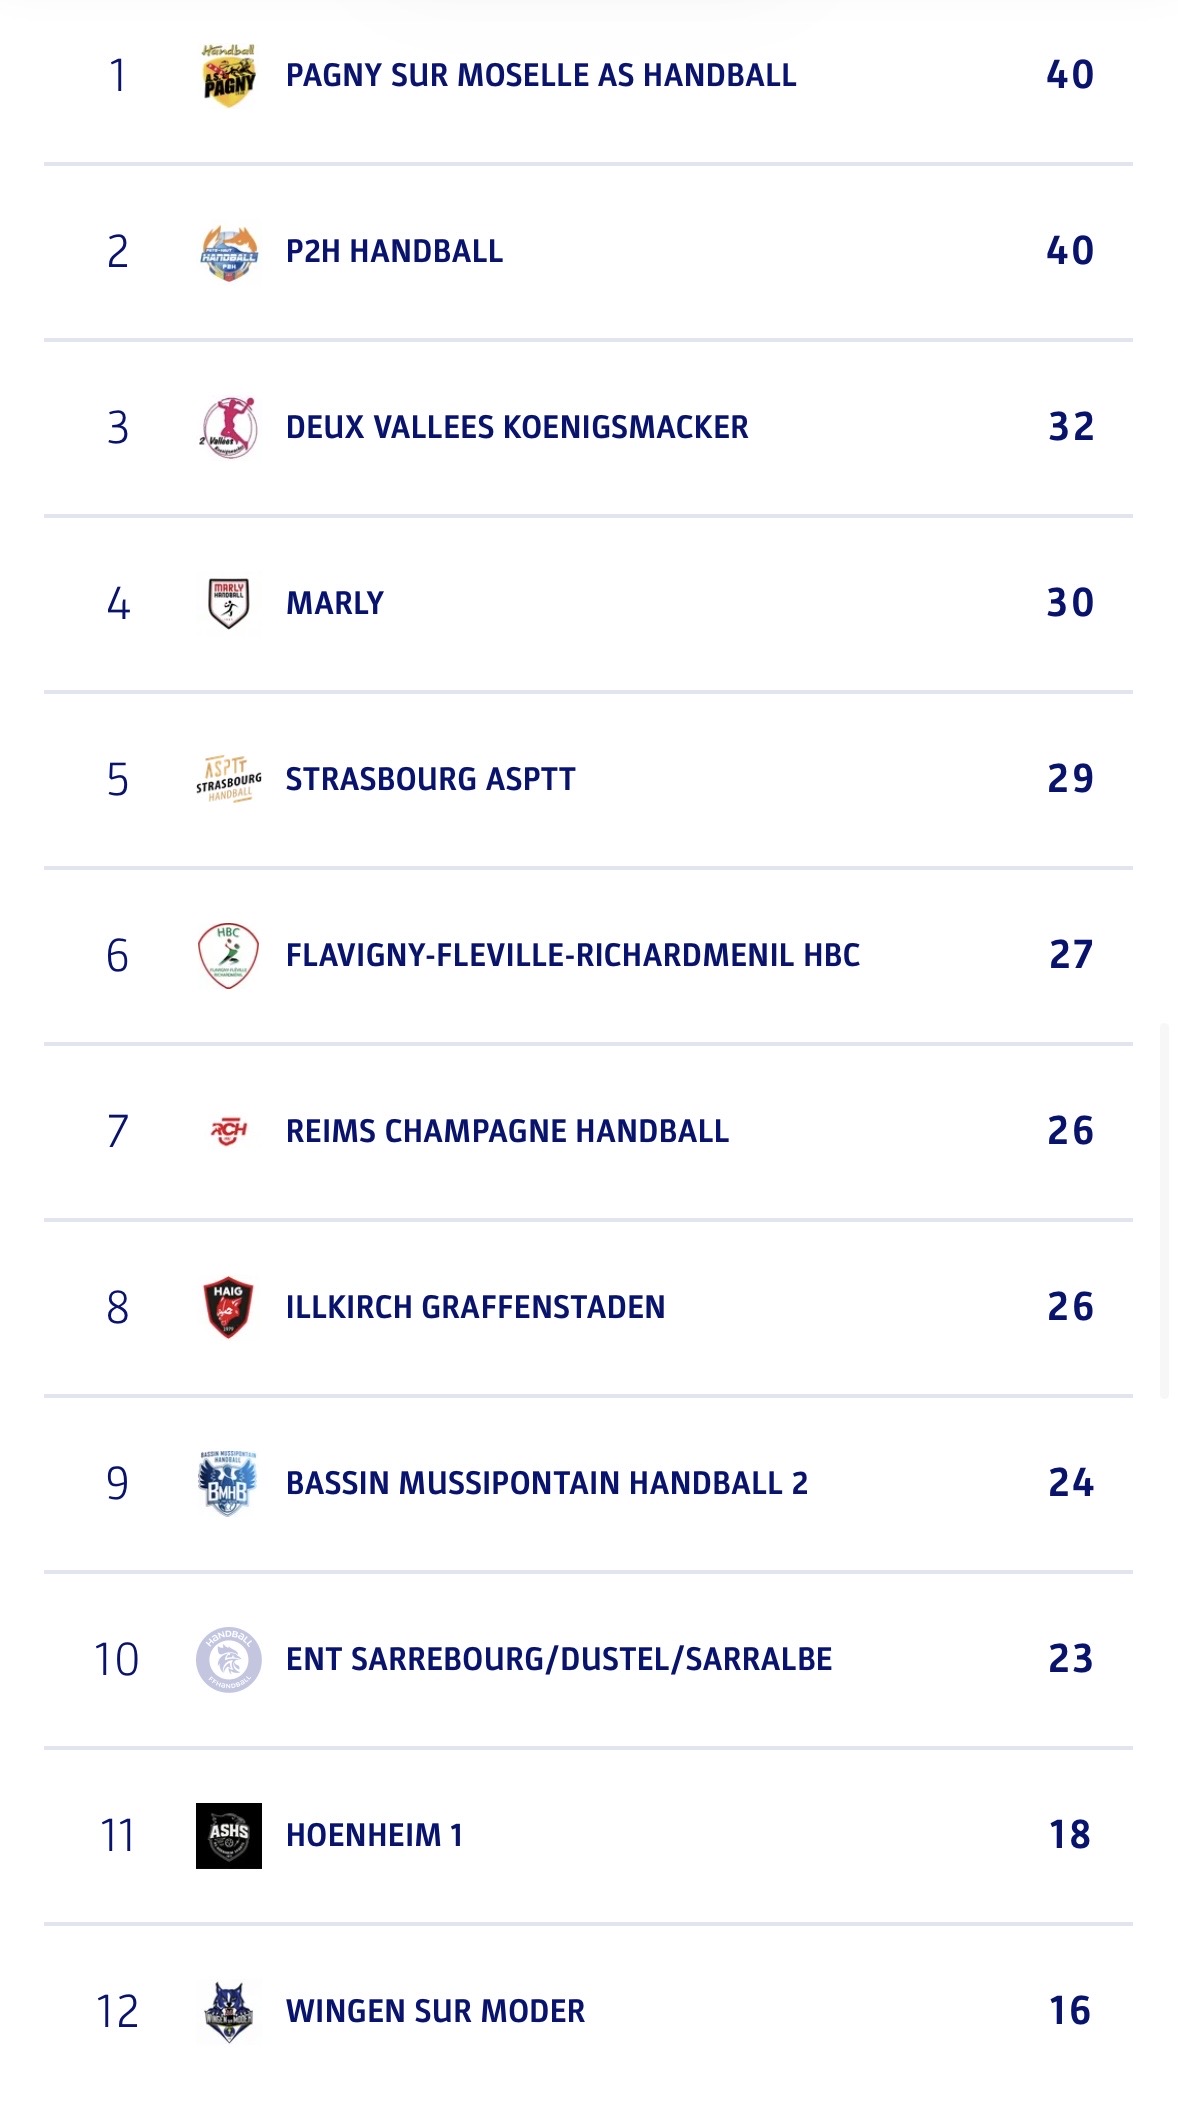Open the PAGNY SUR MOSELLE AS HANDBALL team
Screen dimensions: 1178x2110
(541, 76)
